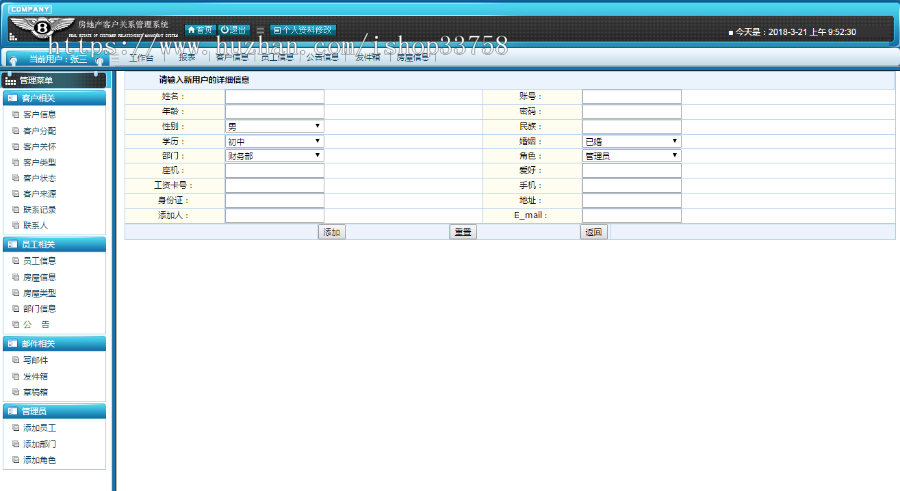Open 写邮件 compose mail icon
The width and height of the screenshot is (900, 491).
[15, 360]
